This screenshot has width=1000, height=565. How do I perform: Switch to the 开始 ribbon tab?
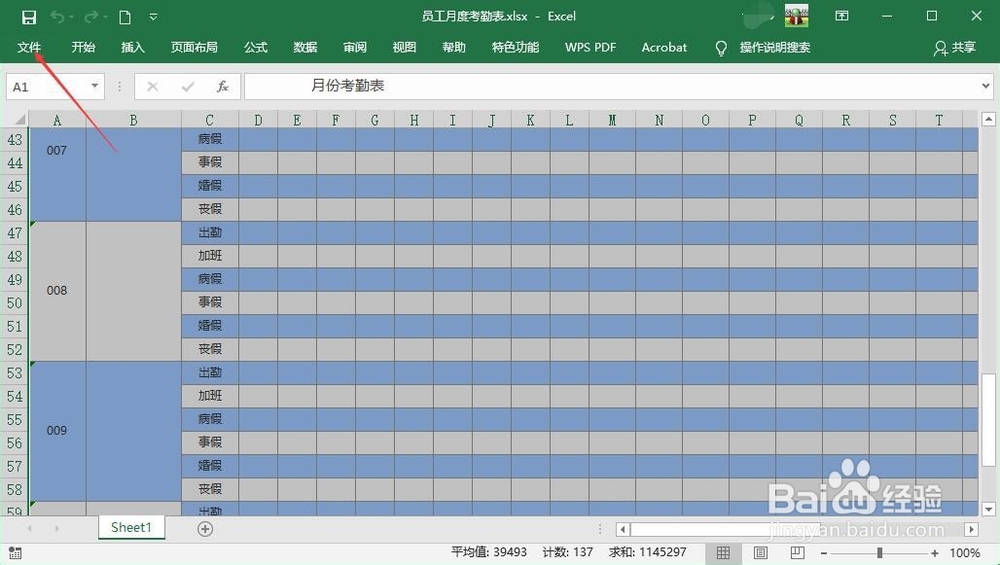tap(83, 47)
